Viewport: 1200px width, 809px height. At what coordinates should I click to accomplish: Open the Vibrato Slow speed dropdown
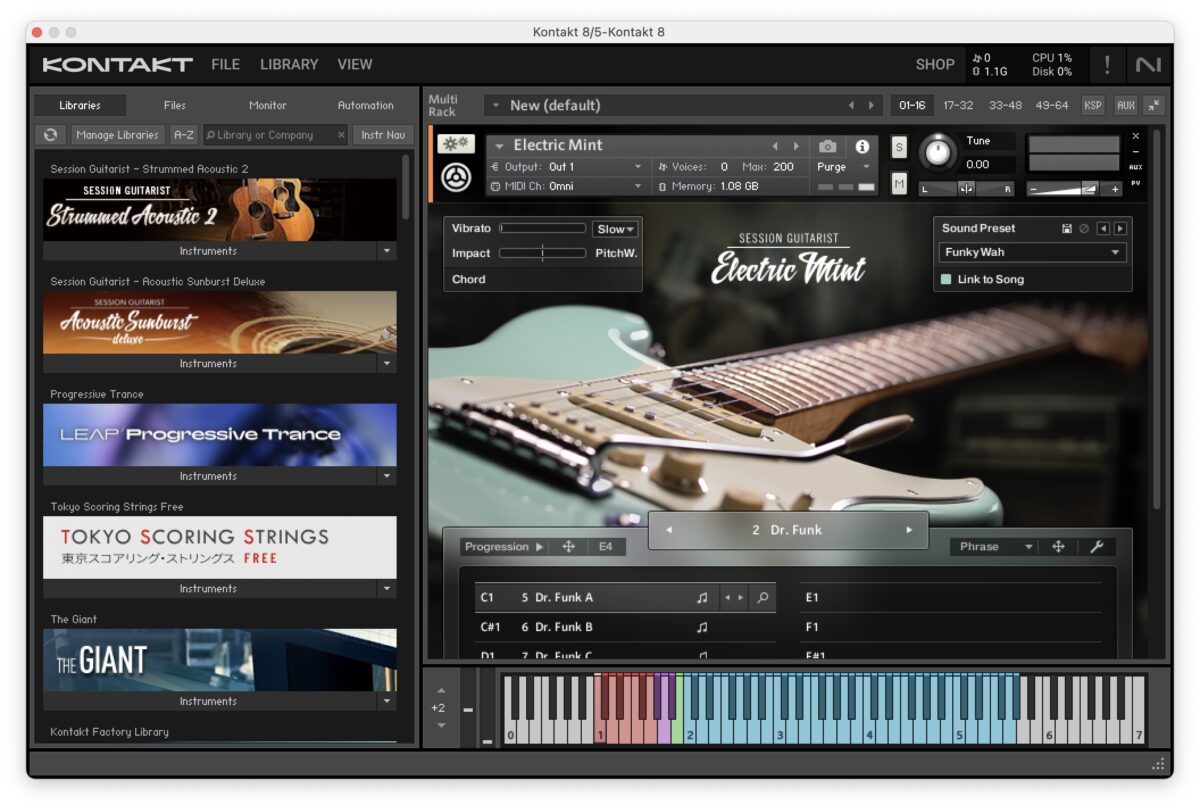pos(616,229)
